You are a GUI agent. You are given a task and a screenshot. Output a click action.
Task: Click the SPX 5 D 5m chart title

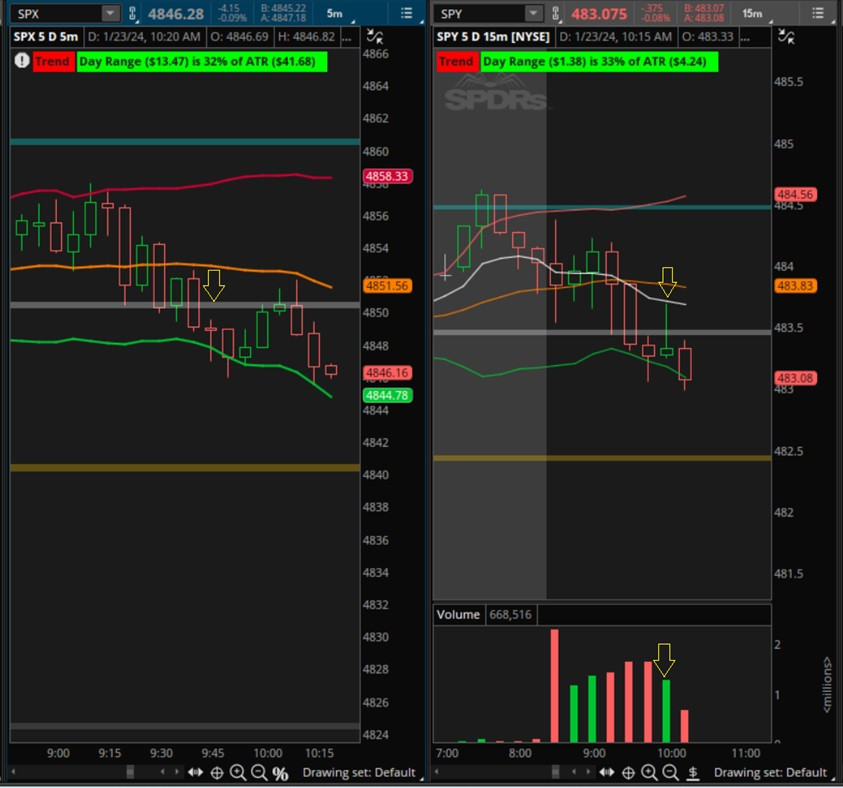(x=46, y=37)
